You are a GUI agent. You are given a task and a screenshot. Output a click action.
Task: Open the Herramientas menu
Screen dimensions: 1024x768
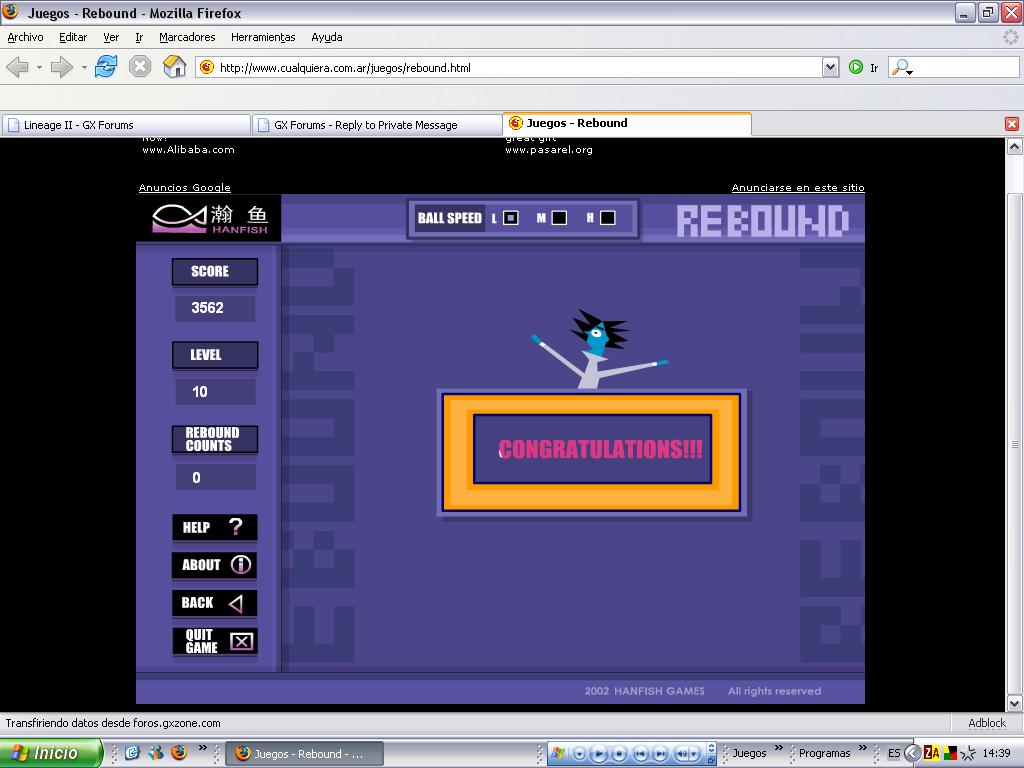(x=263, y=37)
